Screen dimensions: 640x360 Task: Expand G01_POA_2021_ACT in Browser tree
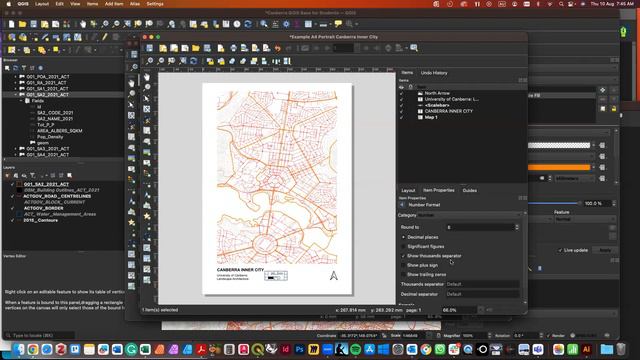click(16, 77)
